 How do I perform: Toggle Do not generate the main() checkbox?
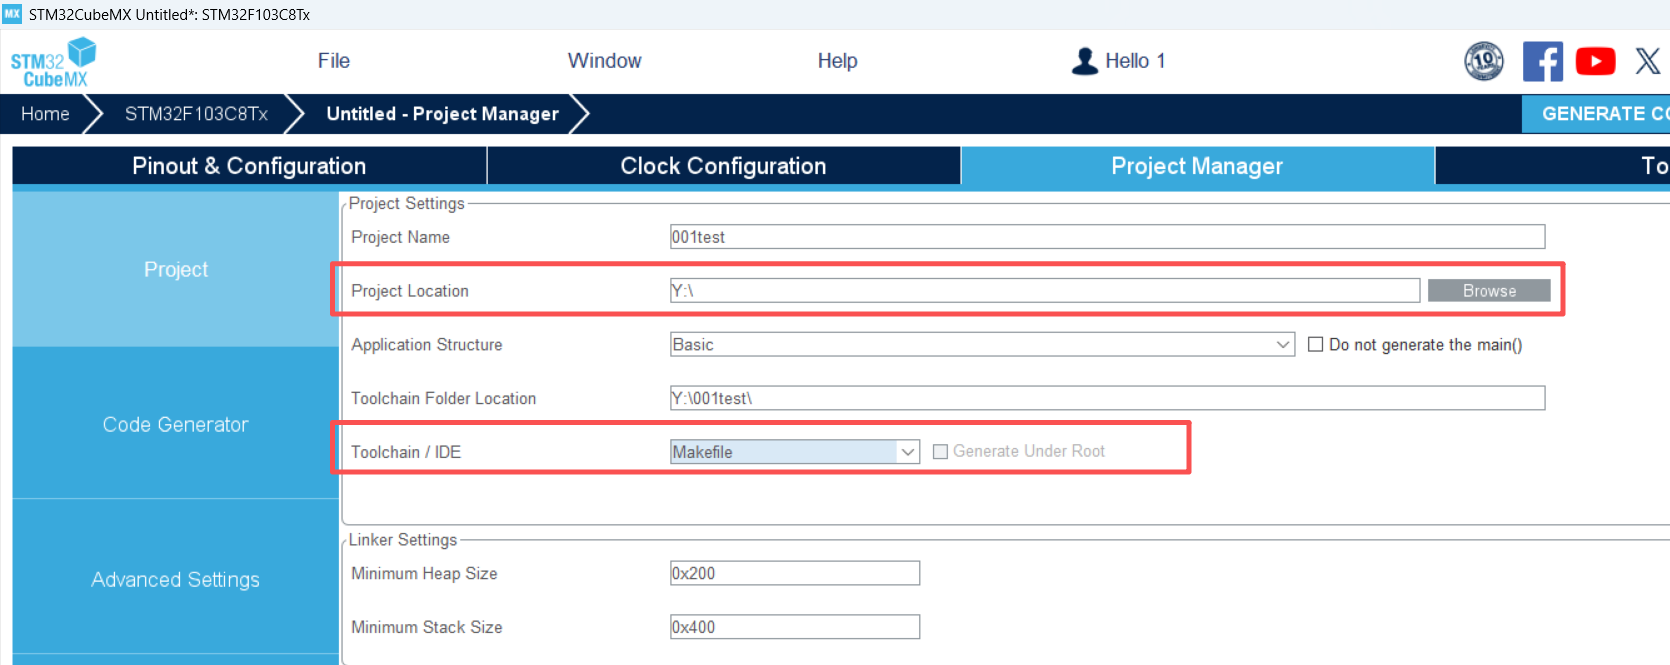[1316, 344]
